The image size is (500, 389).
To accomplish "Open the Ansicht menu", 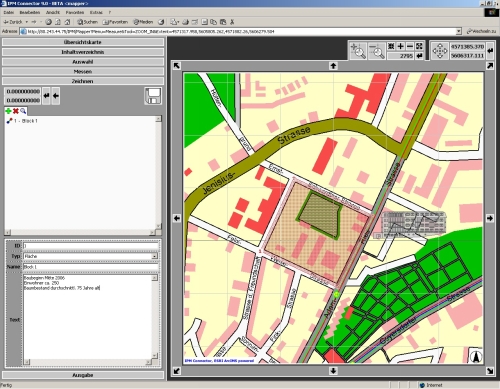I will [53, 12].
